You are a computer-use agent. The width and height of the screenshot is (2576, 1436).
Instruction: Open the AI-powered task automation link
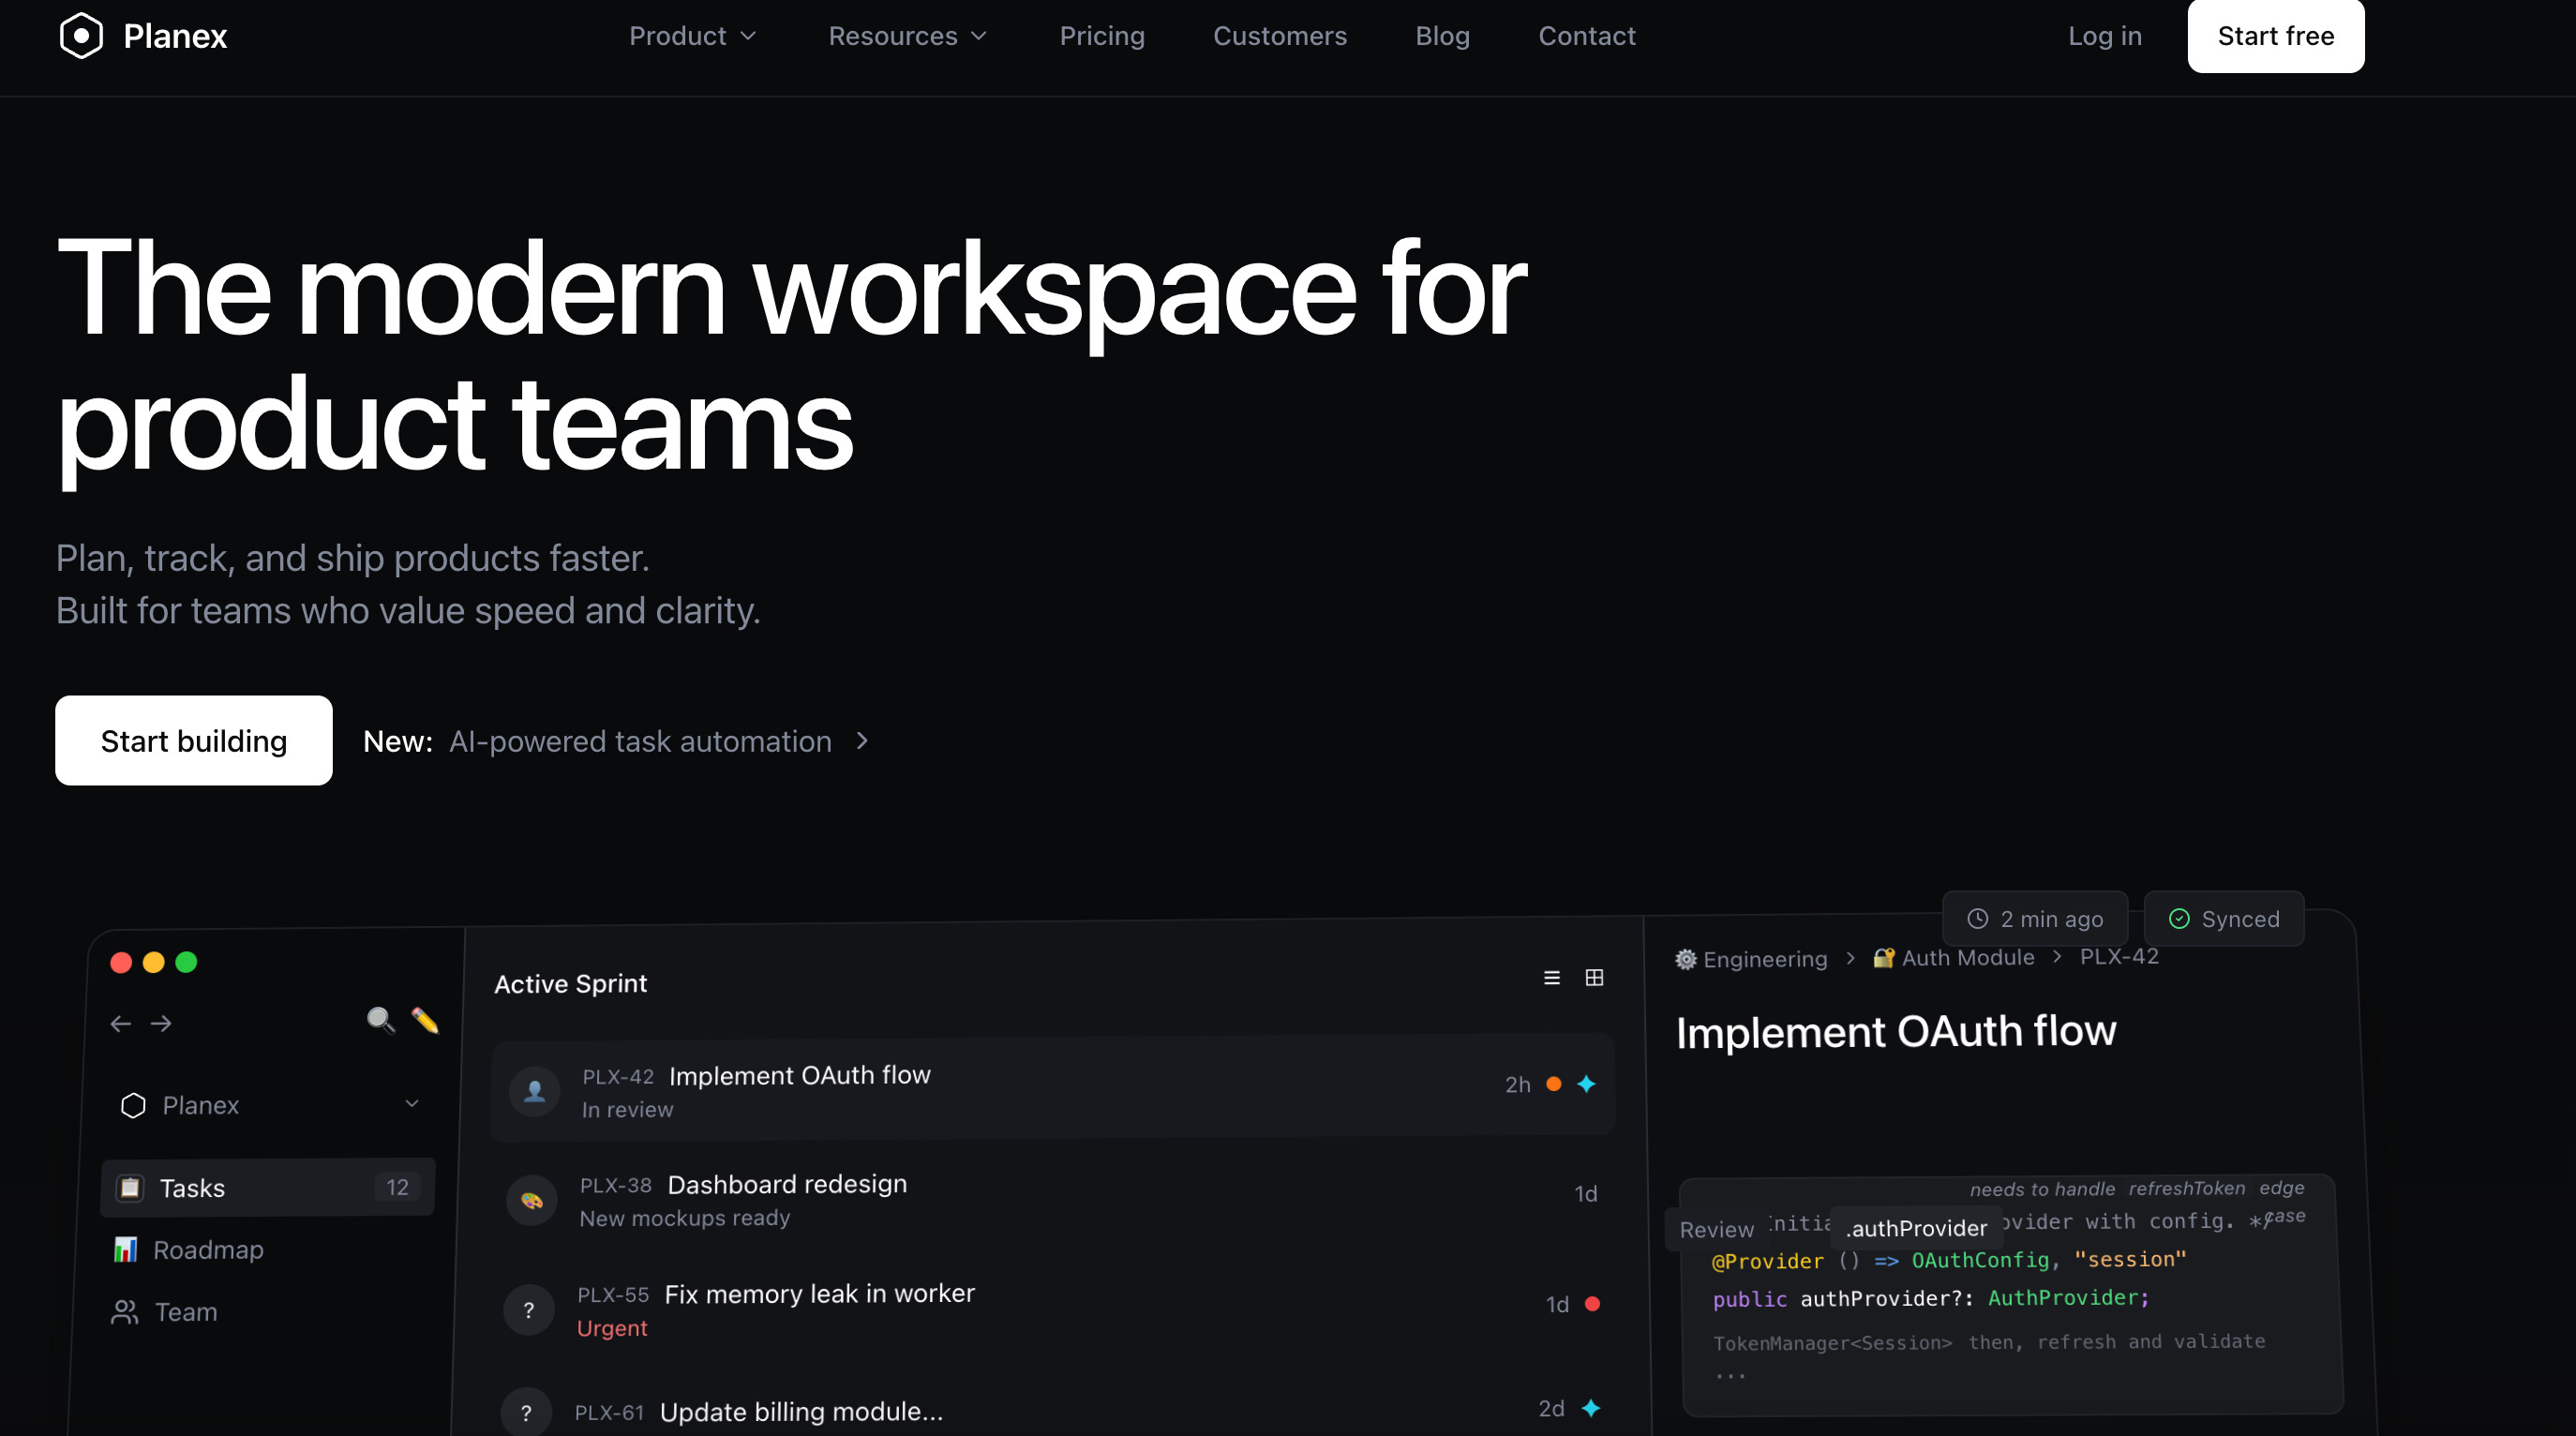640,741
